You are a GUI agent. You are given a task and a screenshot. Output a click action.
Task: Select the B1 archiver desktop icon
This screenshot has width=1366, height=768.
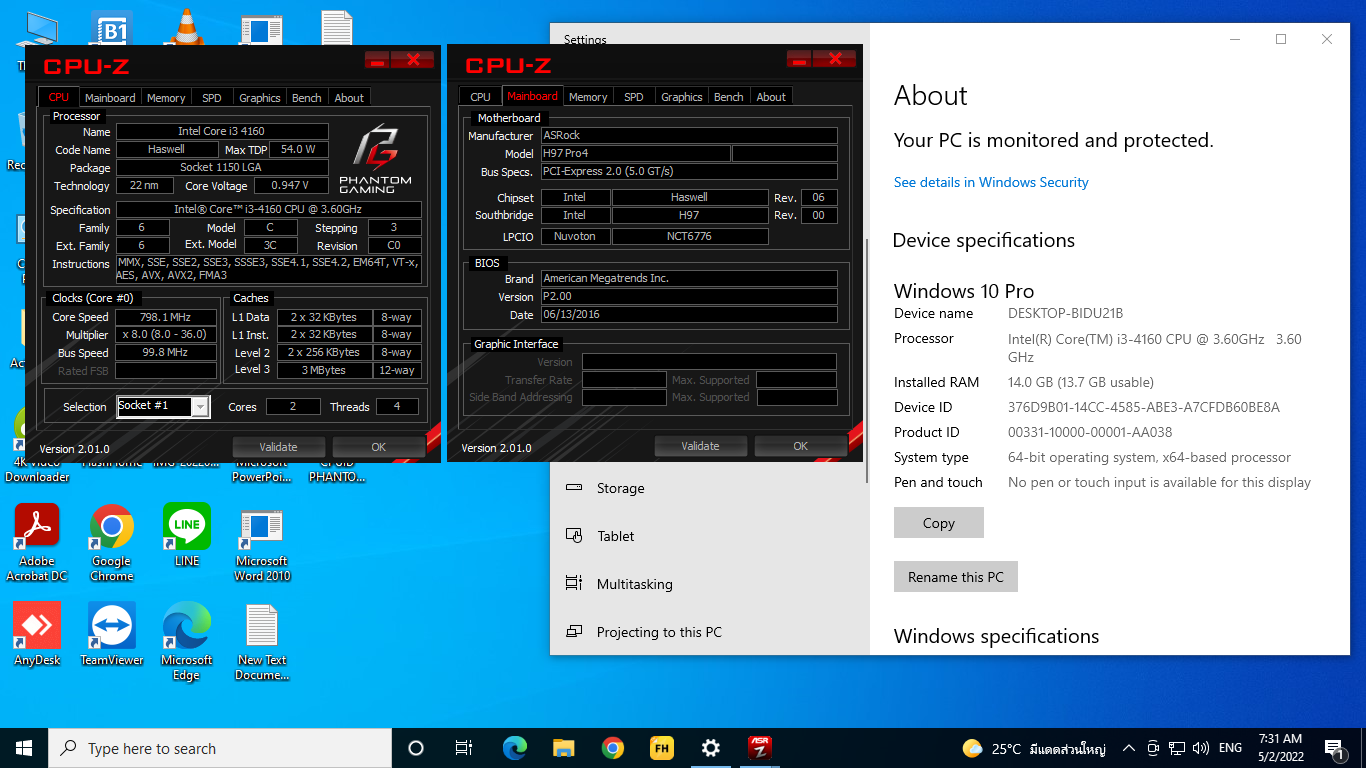pos(112,28)
